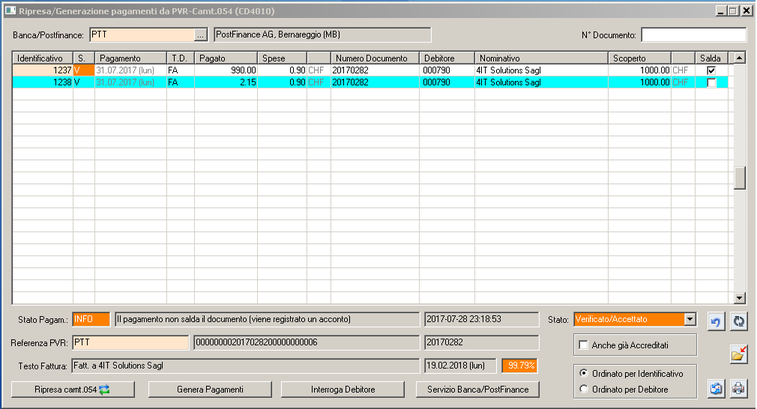Open the Banca/Postfinance lookup ellipsis button
This screenshot has width=757, height=409.
[200, 34]
